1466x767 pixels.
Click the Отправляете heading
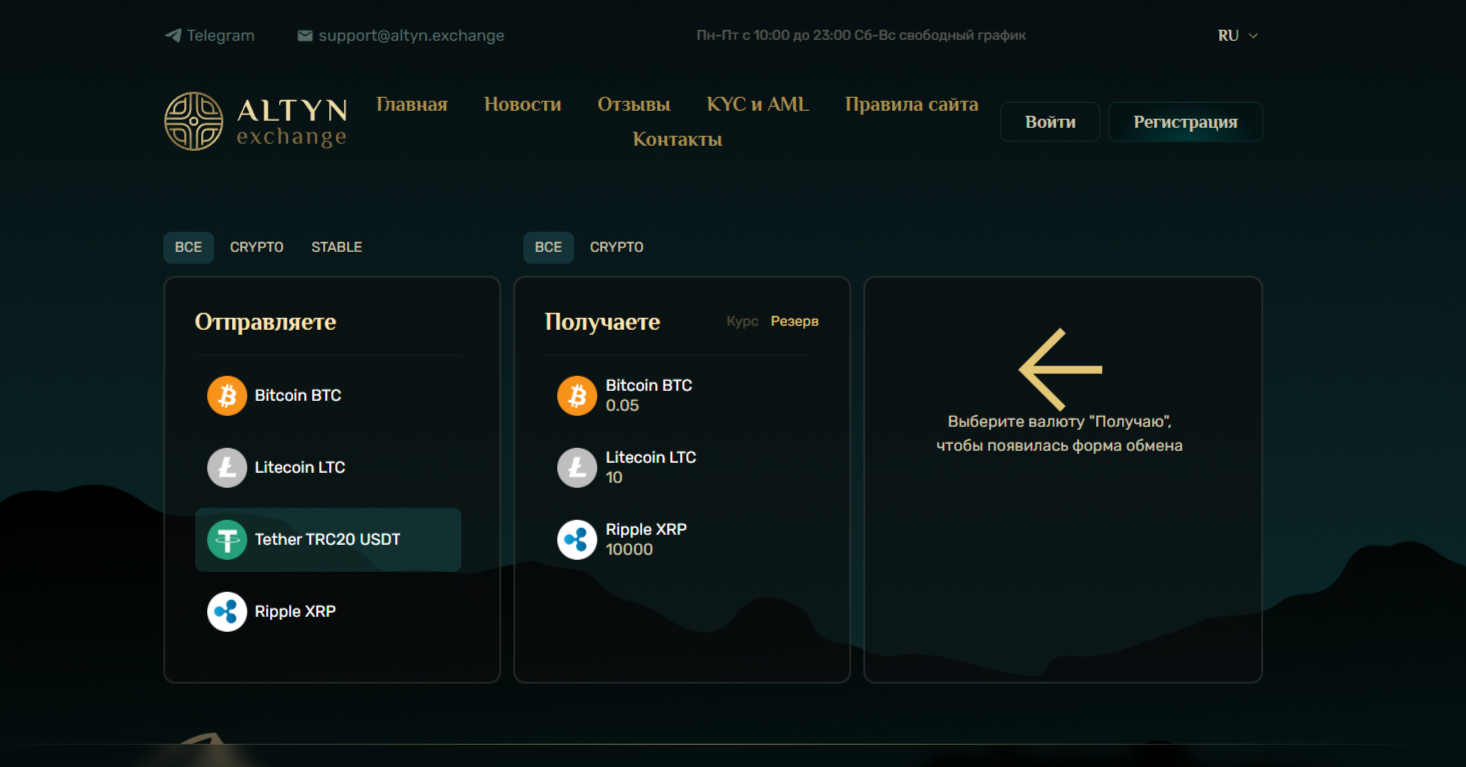click(x=266, y=322)
